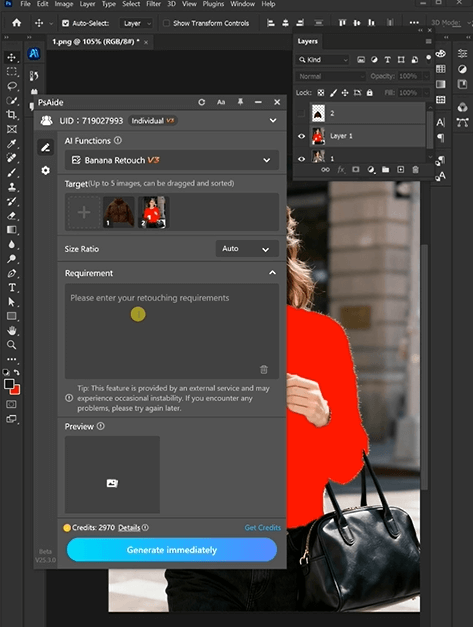
Task: Expand the UID account chevron
Action: click(273, 120)
